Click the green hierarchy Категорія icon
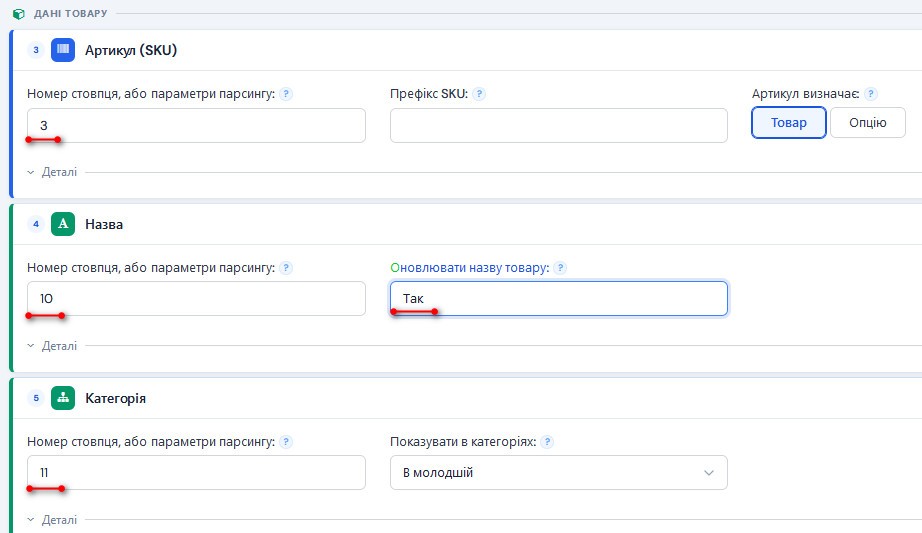The width and height of the screenshot is (922, 533). click(x=63, y=398)
